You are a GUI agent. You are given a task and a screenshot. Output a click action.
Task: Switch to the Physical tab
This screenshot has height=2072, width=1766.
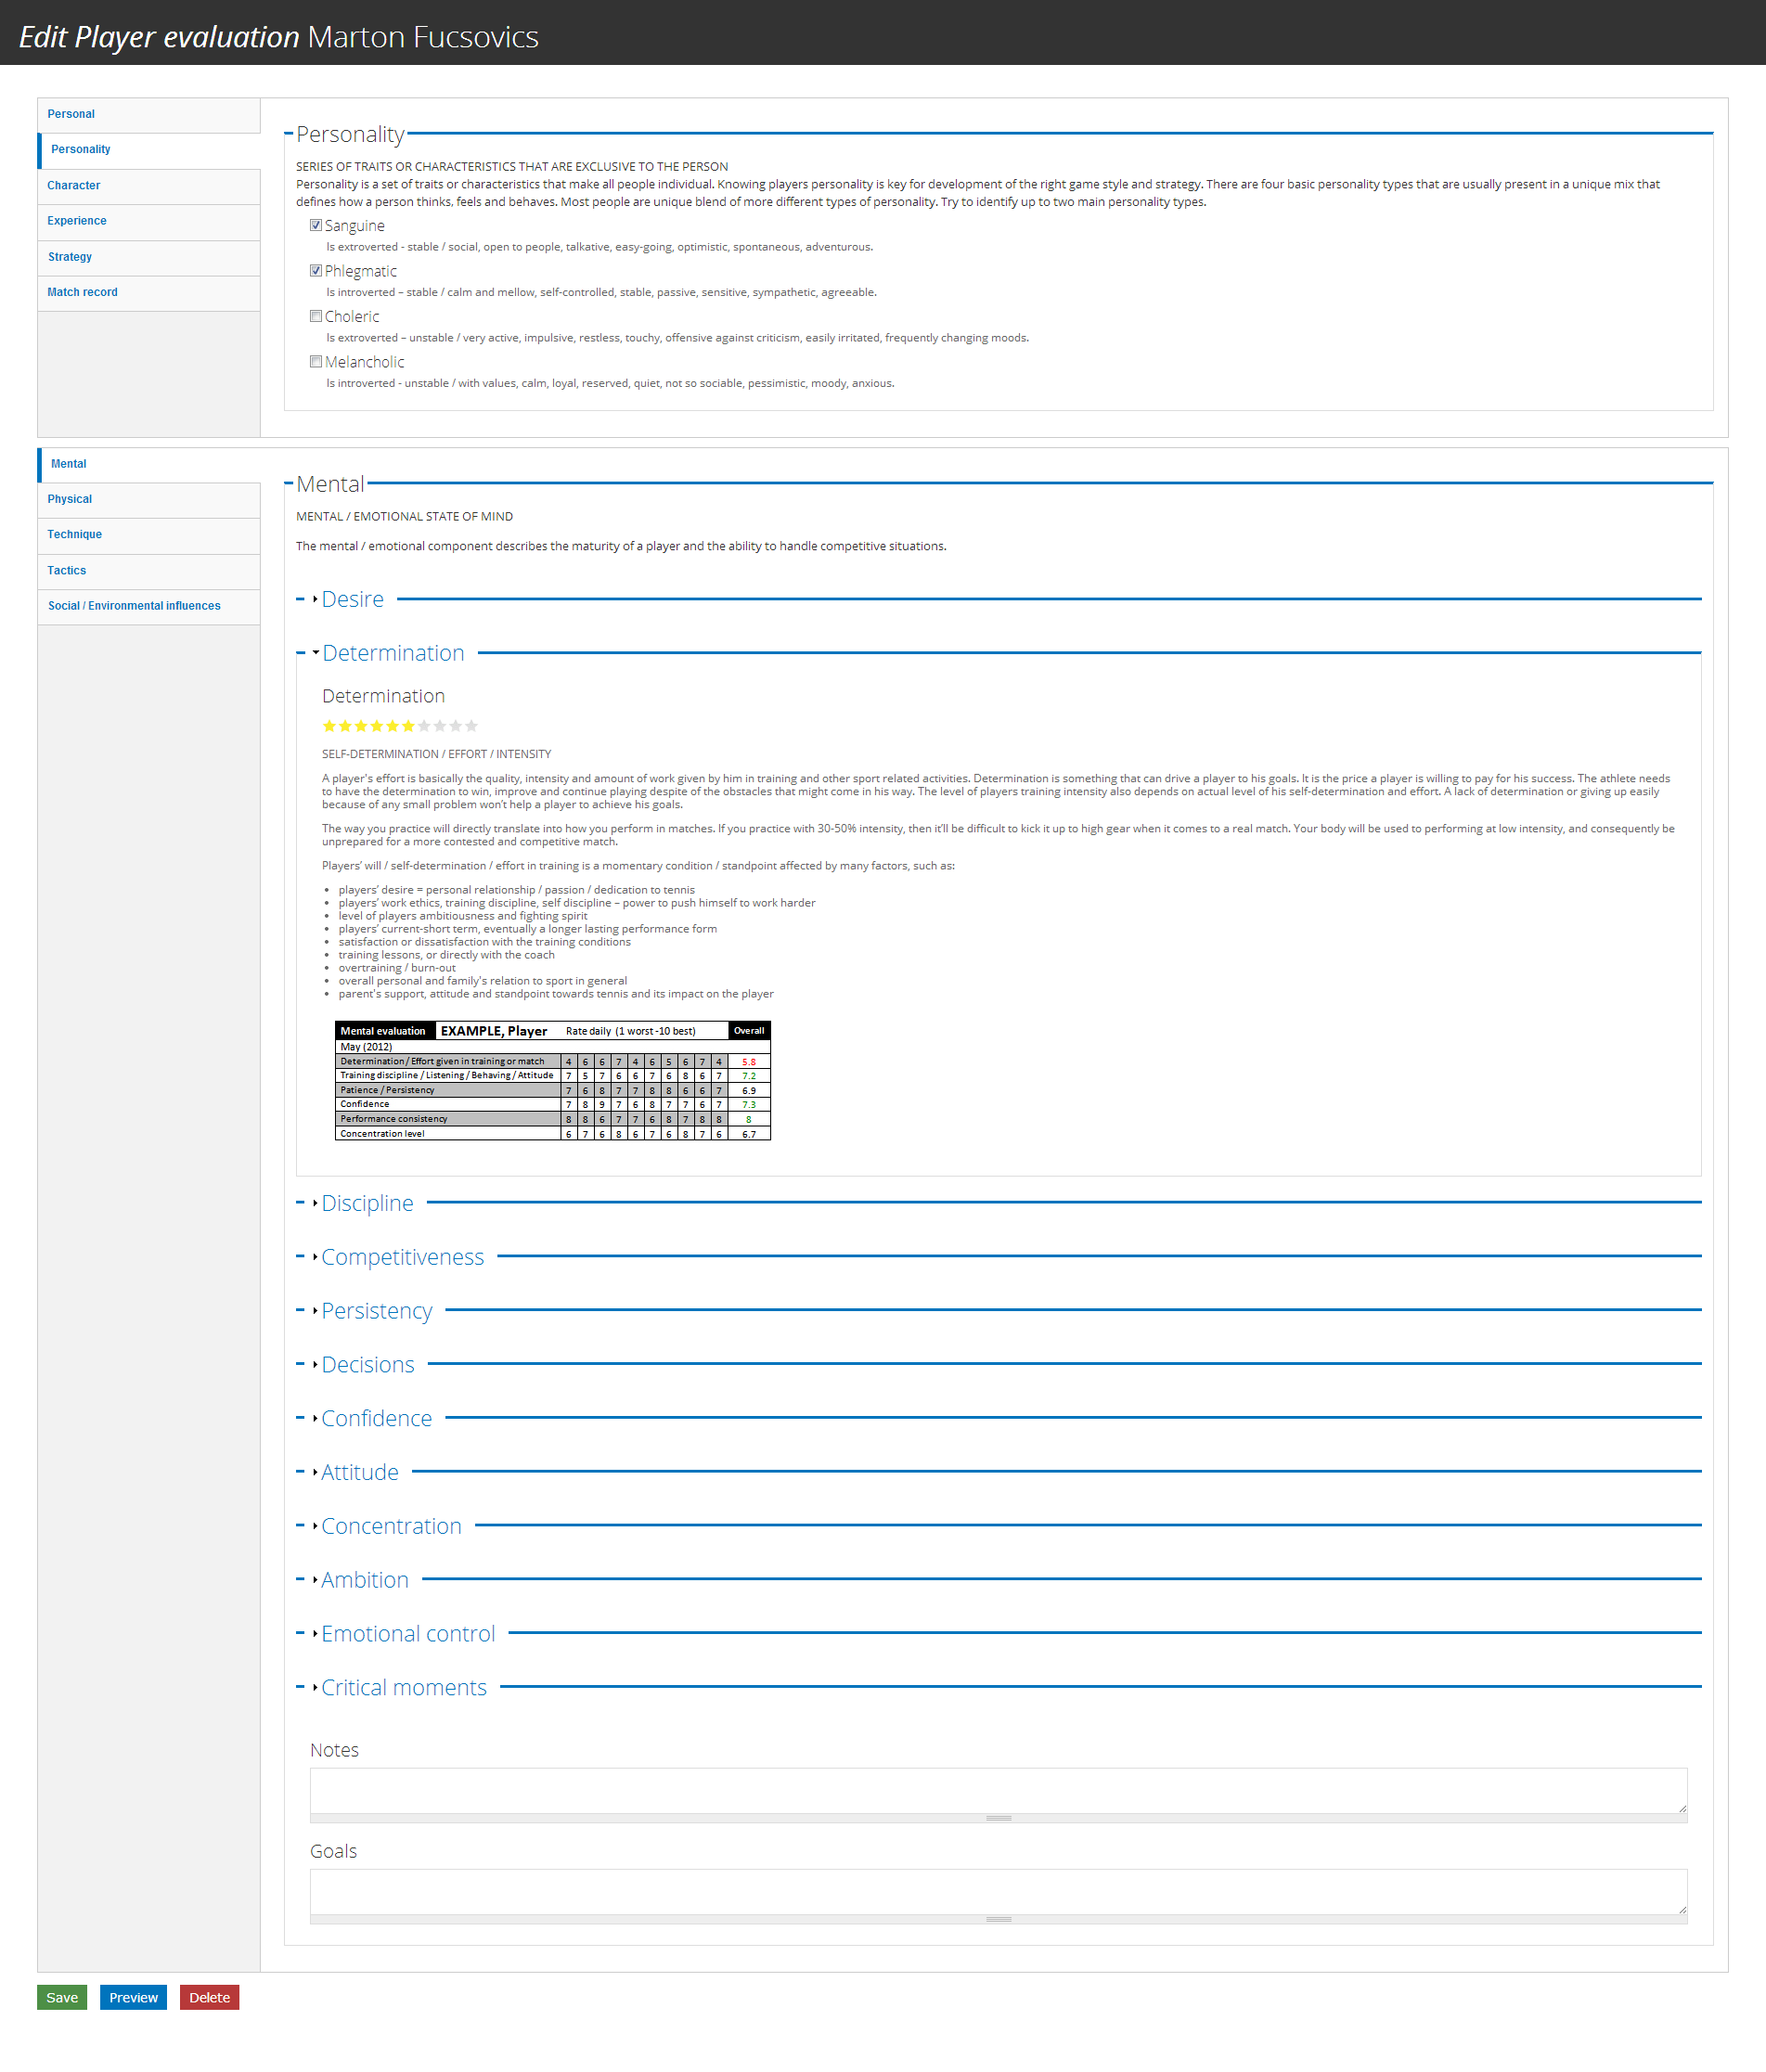149,499
